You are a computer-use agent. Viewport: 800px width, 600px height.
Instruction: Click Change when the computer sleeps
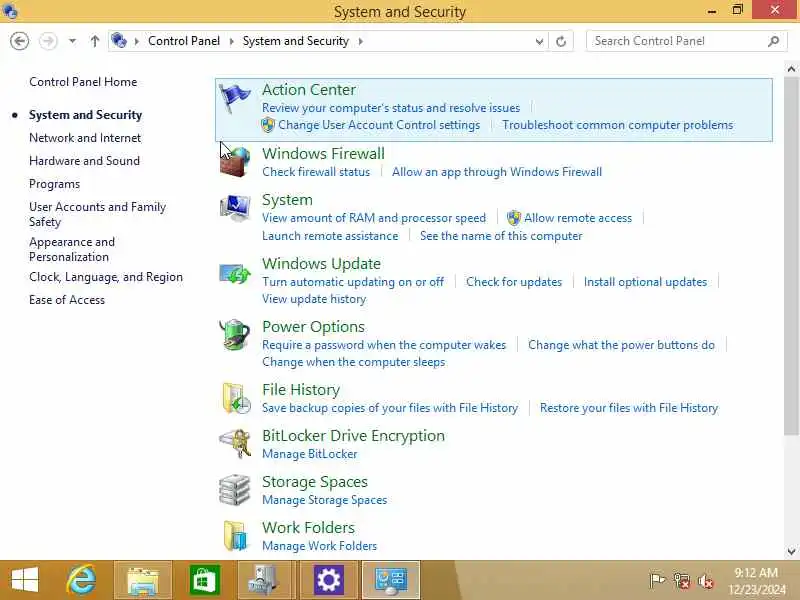pyautogui.click(x=354, y=362)
